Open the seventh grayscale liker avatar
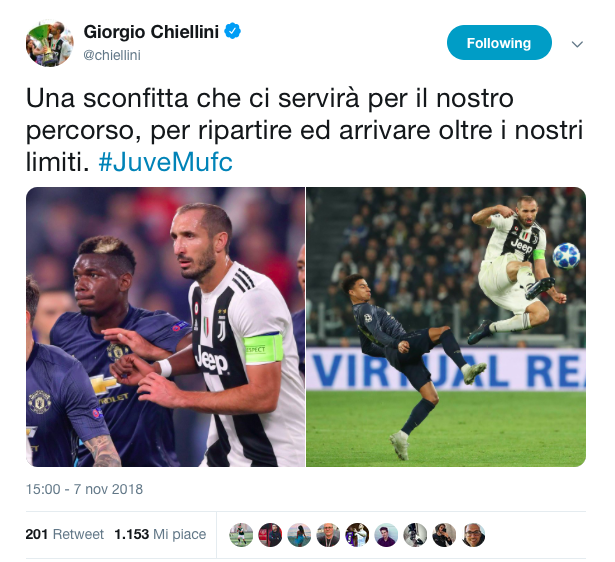Image resolution: width=615 pixels, height=562 pixels. (415, 535)
